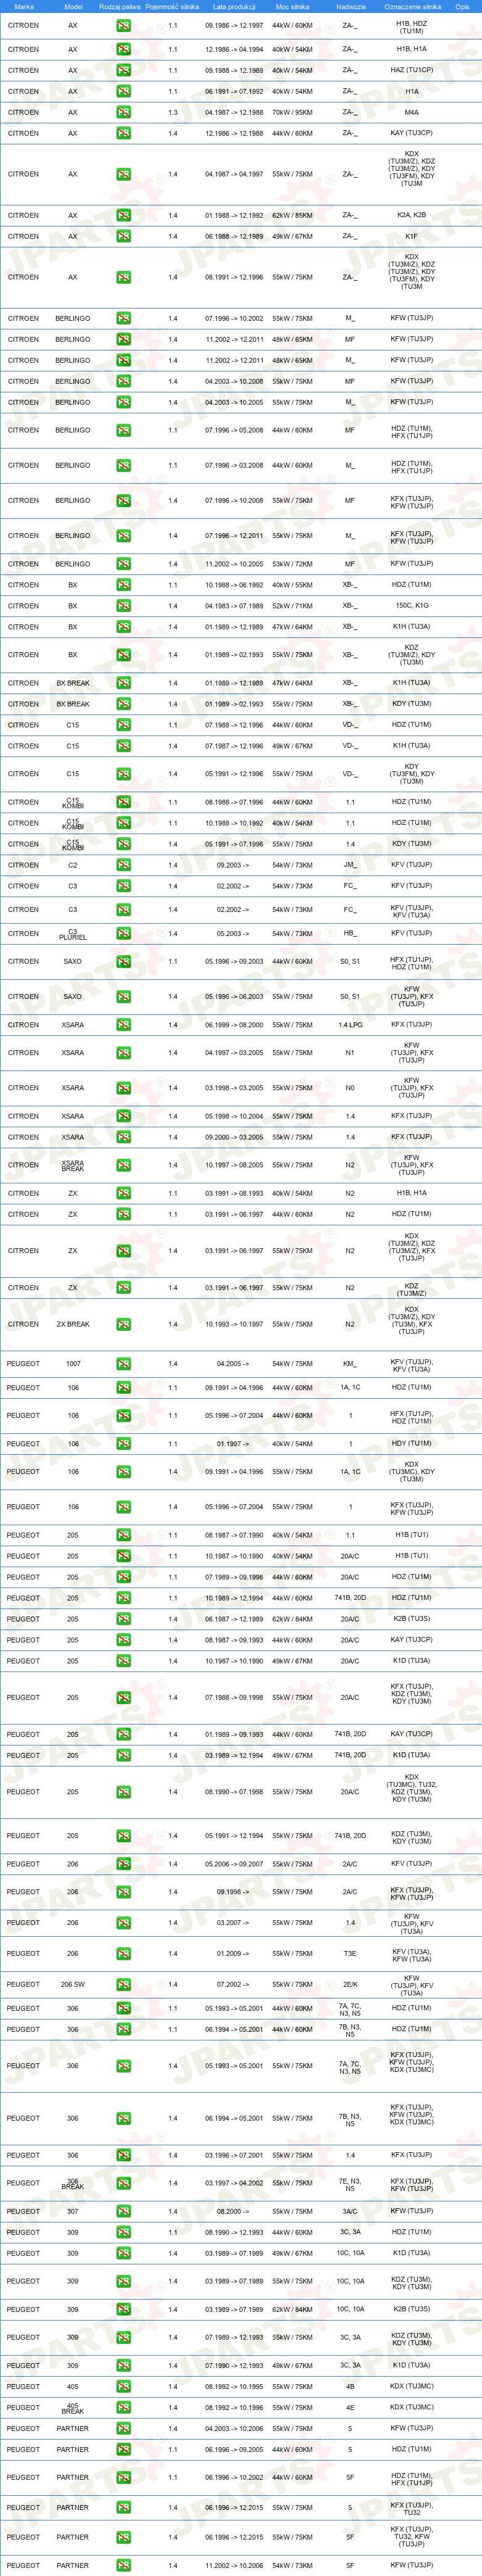Screen dimensions: 482x2576
Task: Select the 1.4 LPG body cell
Action: (x=350, y=1025)
